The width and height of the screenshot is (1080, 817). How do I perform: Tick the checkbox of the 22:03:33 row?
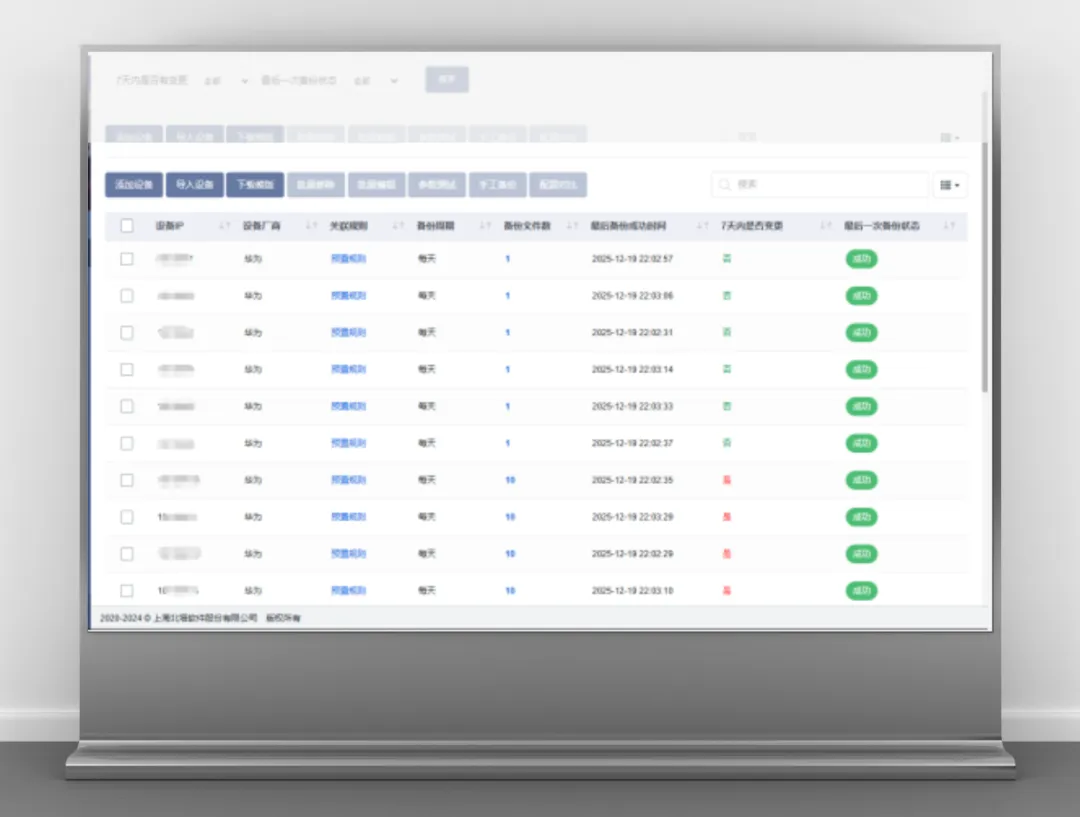coord(127,406)
